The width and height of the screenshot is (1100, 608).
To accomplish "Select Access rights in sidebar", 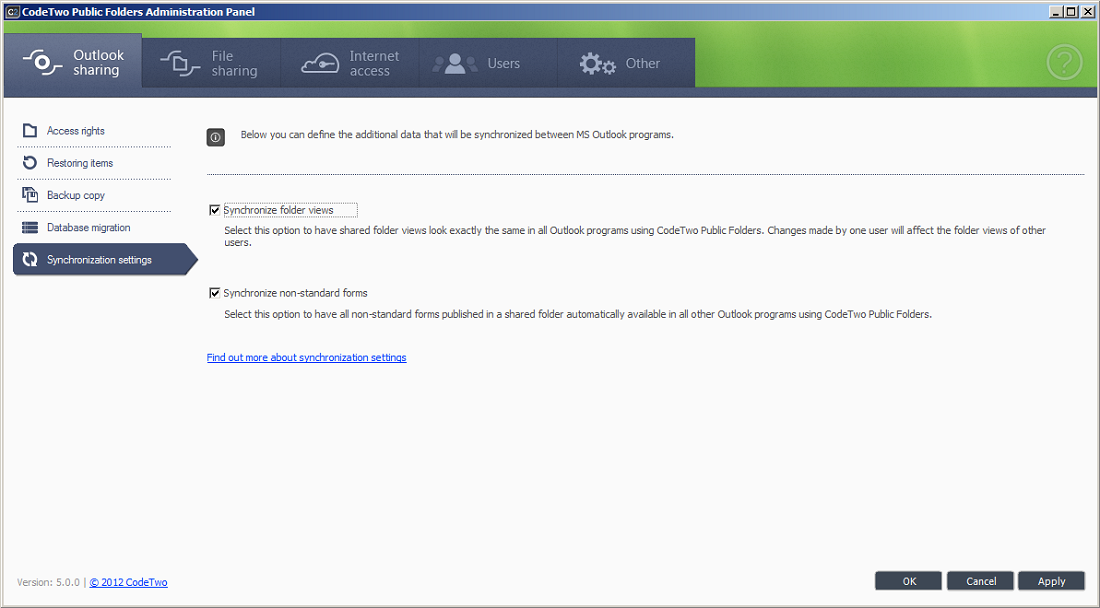I will coord(93,130).
